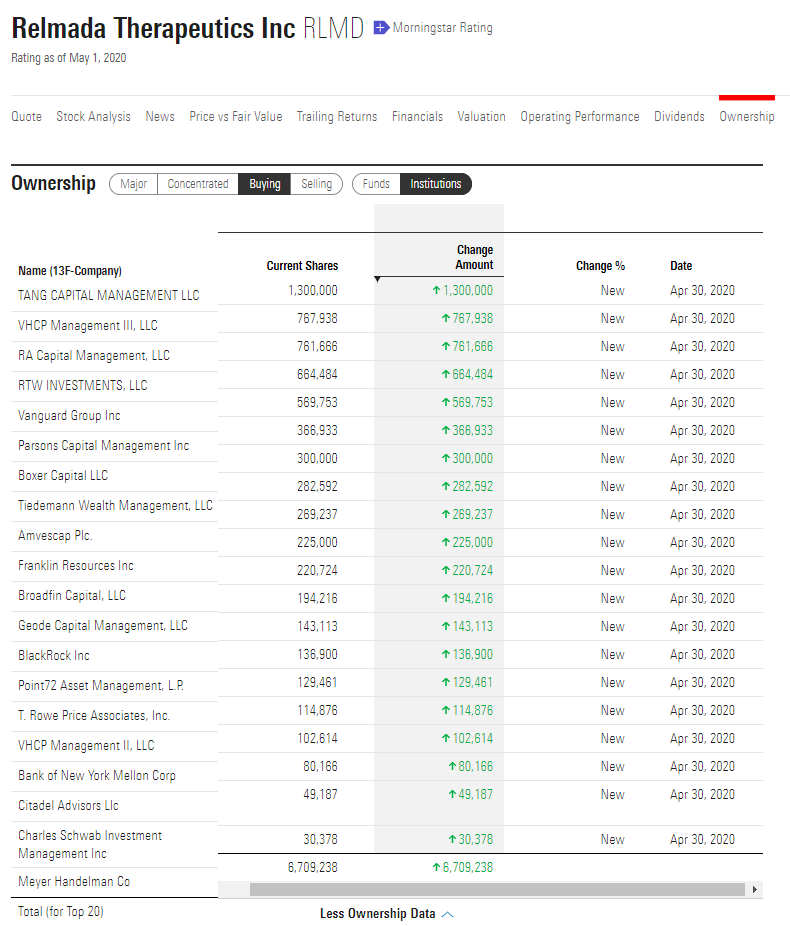Sort by Date column header
This screenshot has width=790, height=926.
(681, 266)
